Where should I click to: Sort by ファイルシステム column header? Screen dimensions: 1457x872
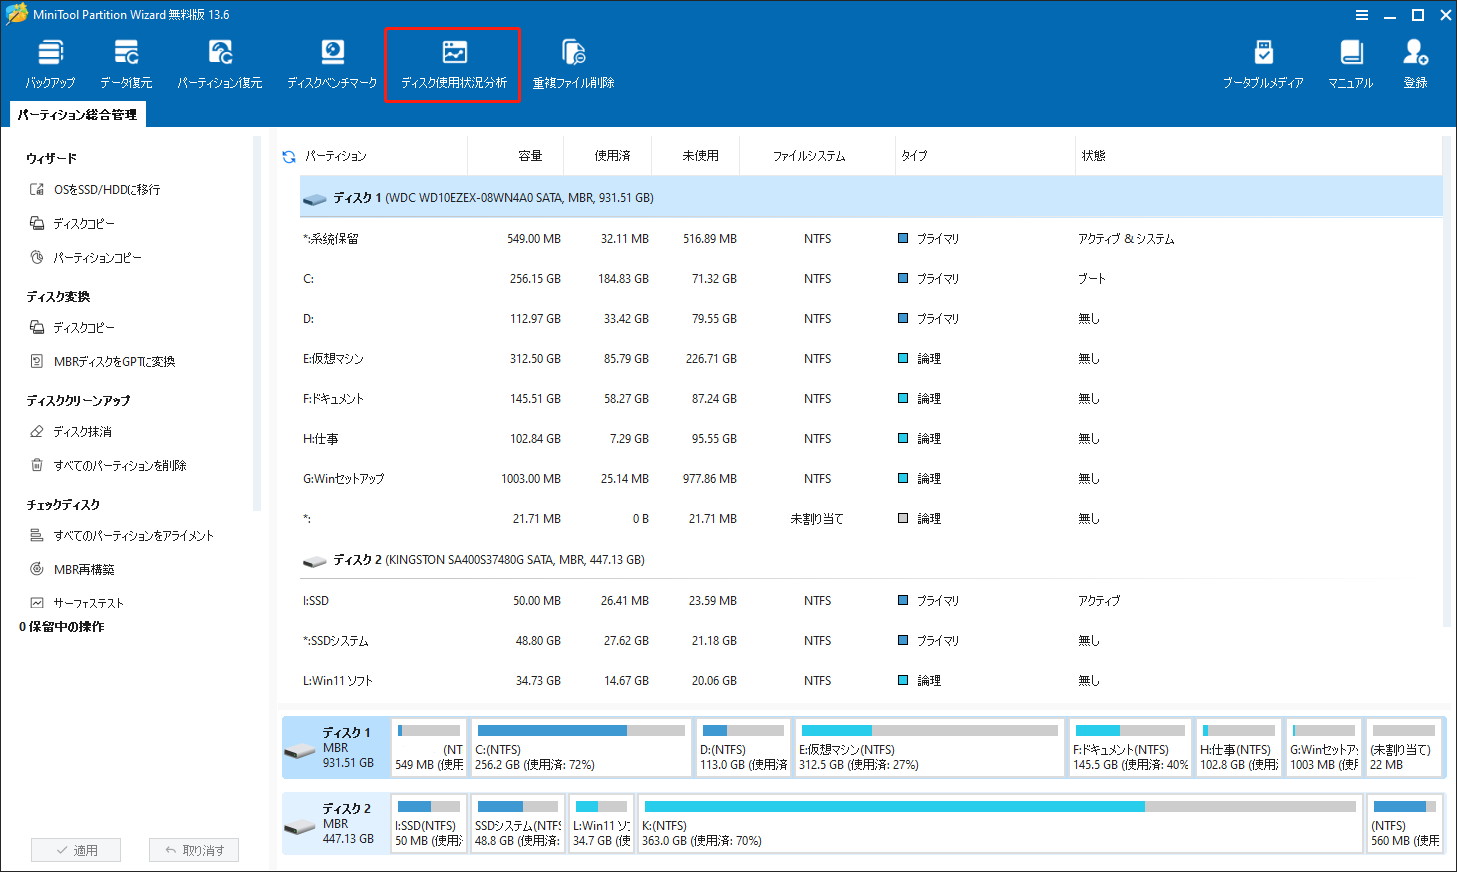pos(809,156)
